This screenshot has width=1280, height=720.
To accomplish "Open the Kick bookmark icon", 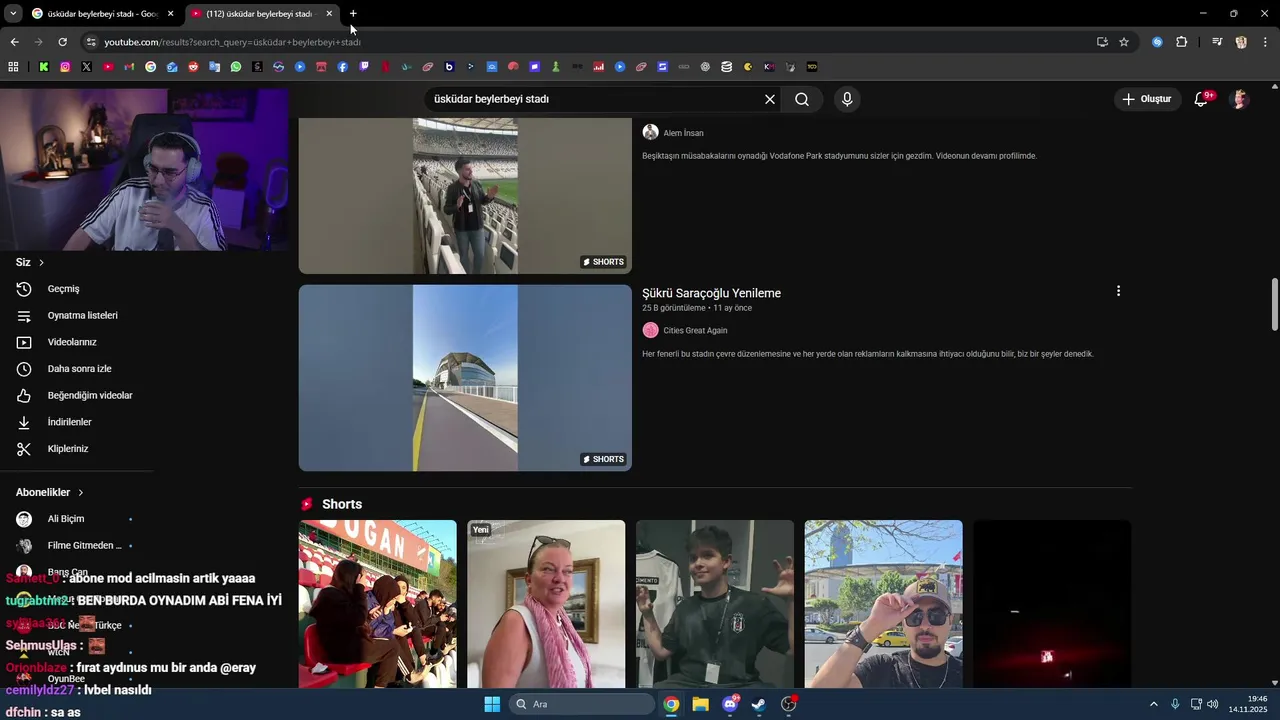I will [44, 67].
